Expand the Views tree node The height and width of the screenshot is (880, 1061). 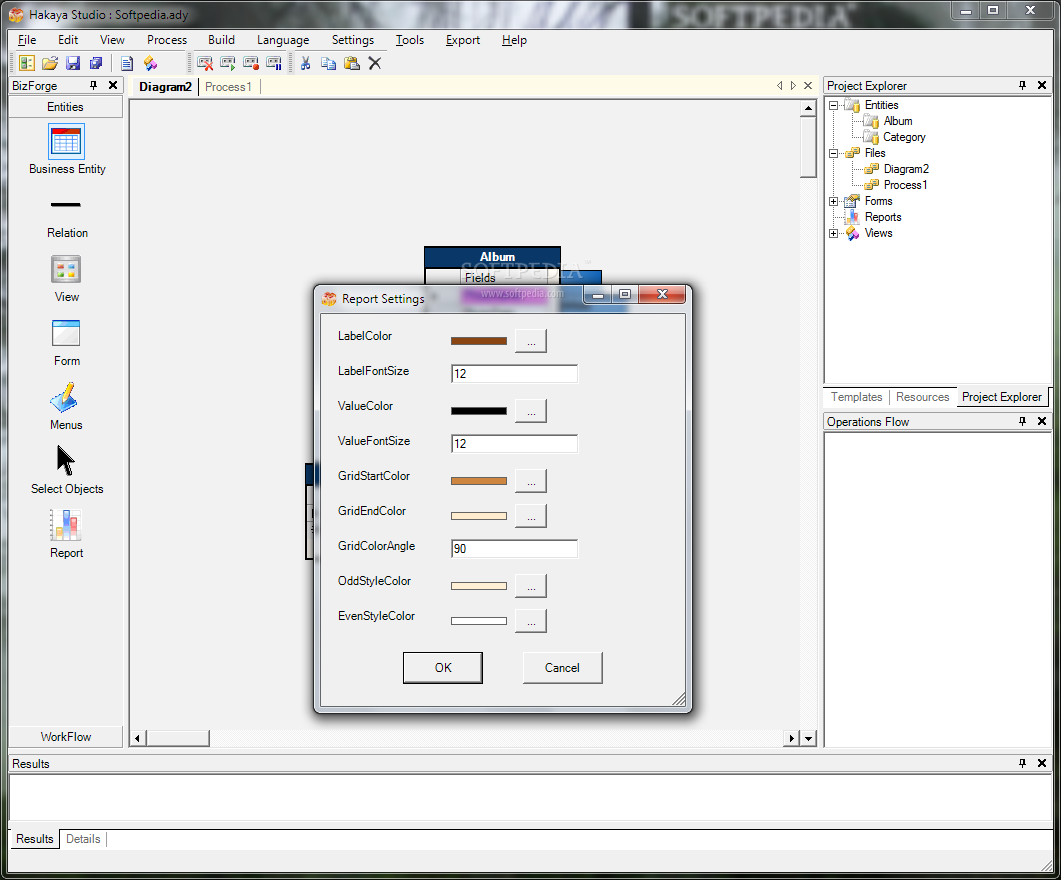click(x=834, y=233)
